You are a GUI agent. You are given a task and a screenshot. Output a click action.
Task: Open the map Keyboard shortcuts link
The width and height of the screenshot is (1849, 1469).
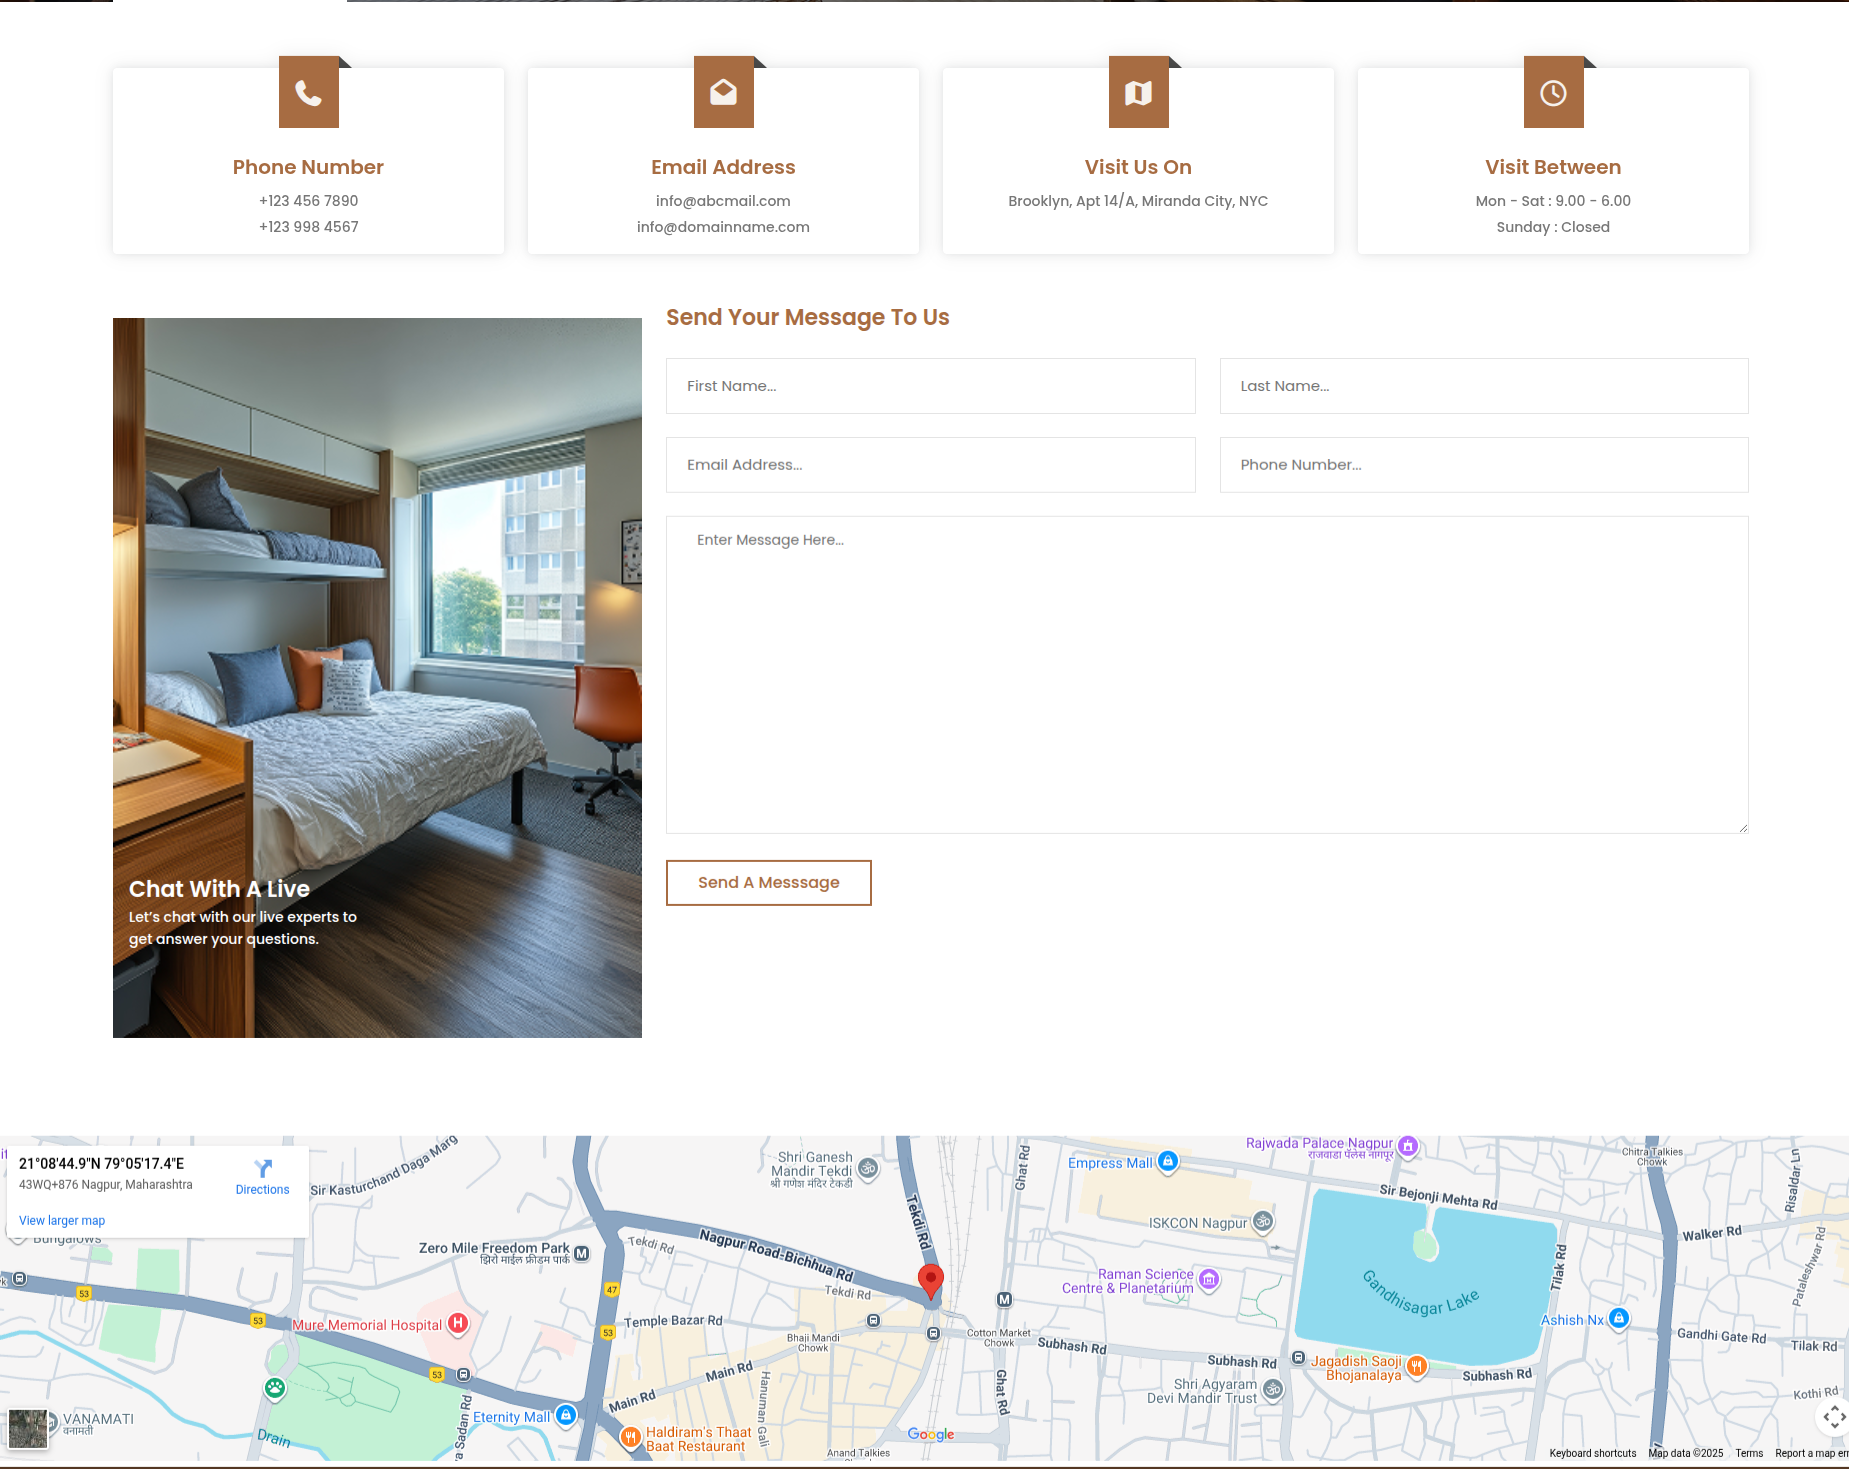coord(1592,1453)
